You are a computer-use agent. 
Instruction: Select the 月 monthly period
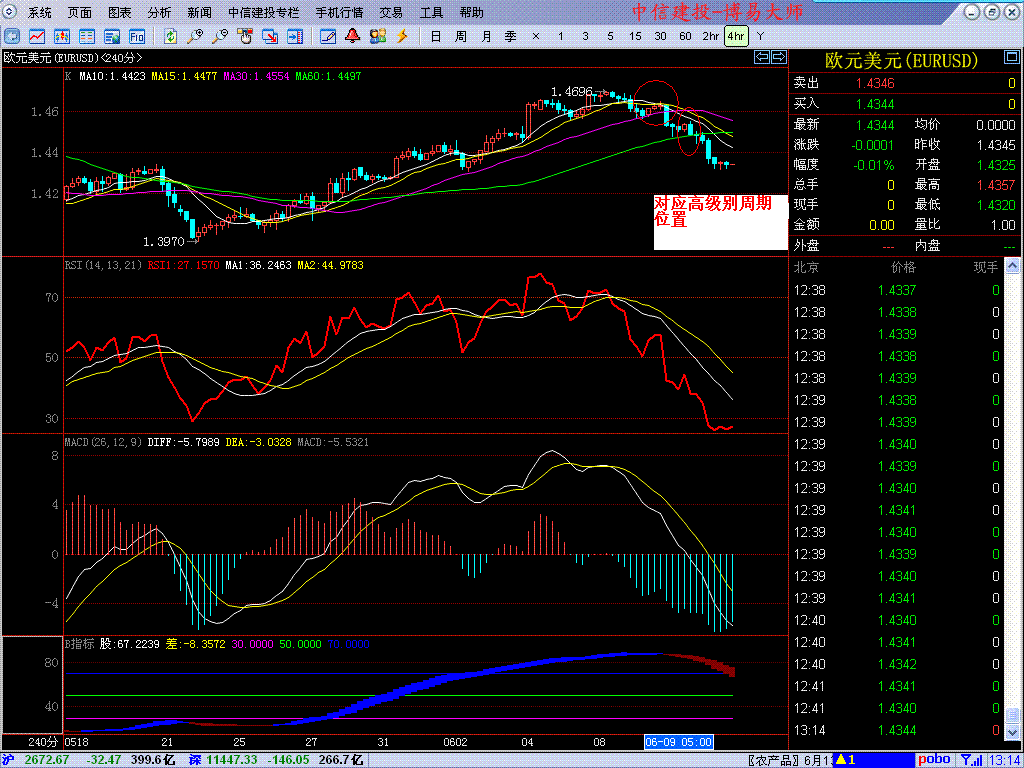click(x=486, y=36)
